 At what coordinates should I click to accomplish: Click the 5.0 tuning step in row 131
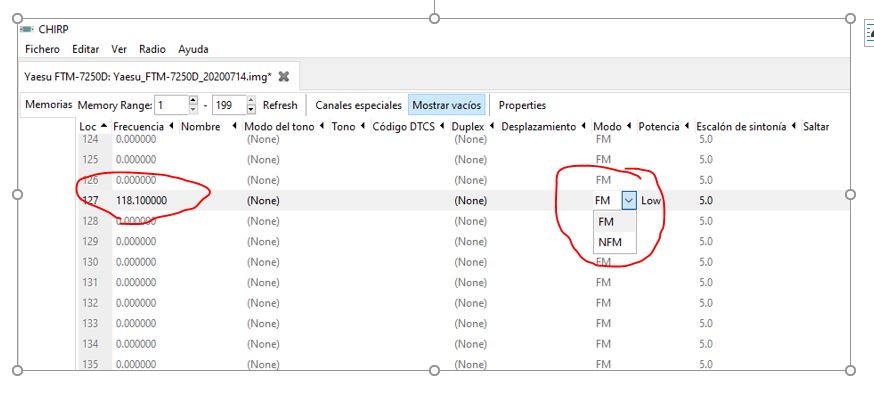point(706,283)
